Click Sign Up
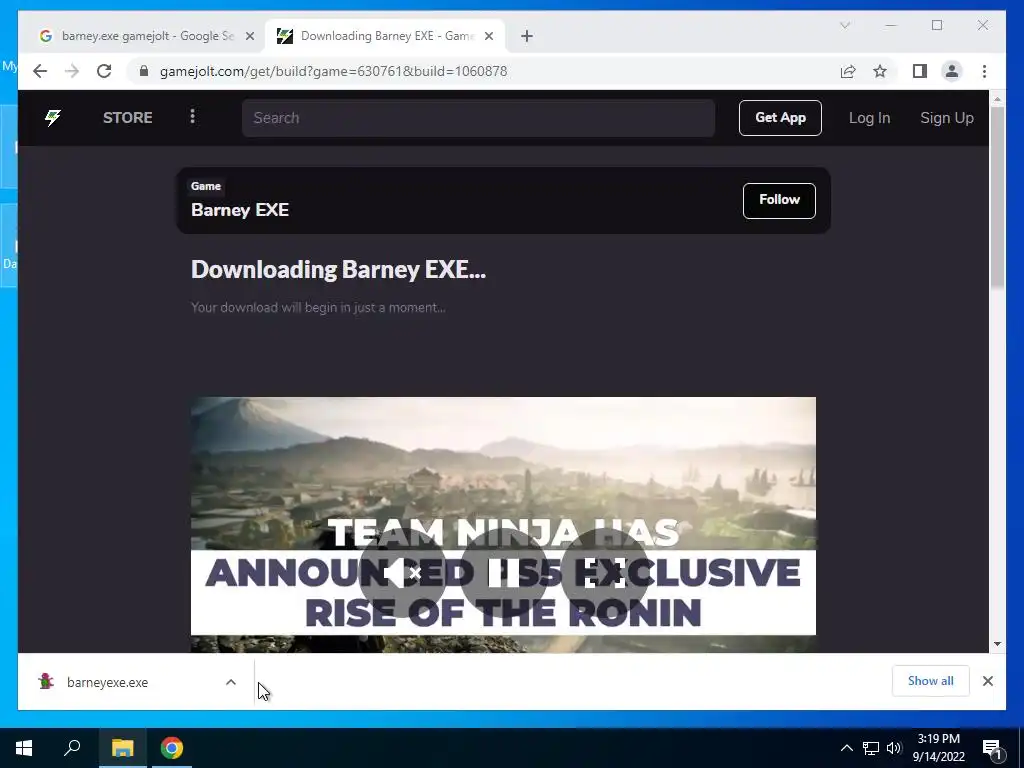Viewport: 1024px width, 768px height. click(946, 118)
